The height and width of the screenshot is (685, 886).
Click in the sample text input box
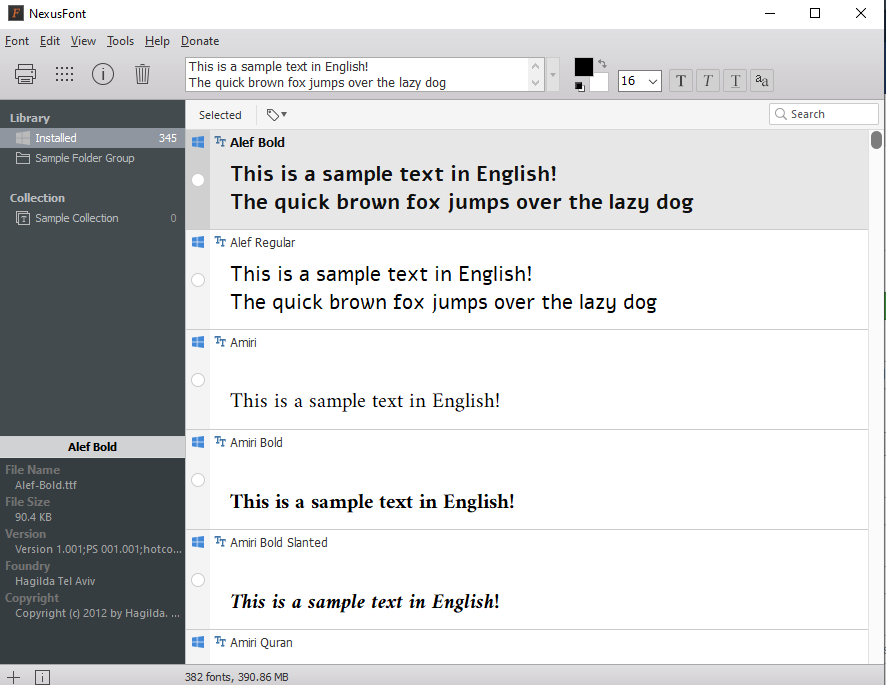pos(357,74)
